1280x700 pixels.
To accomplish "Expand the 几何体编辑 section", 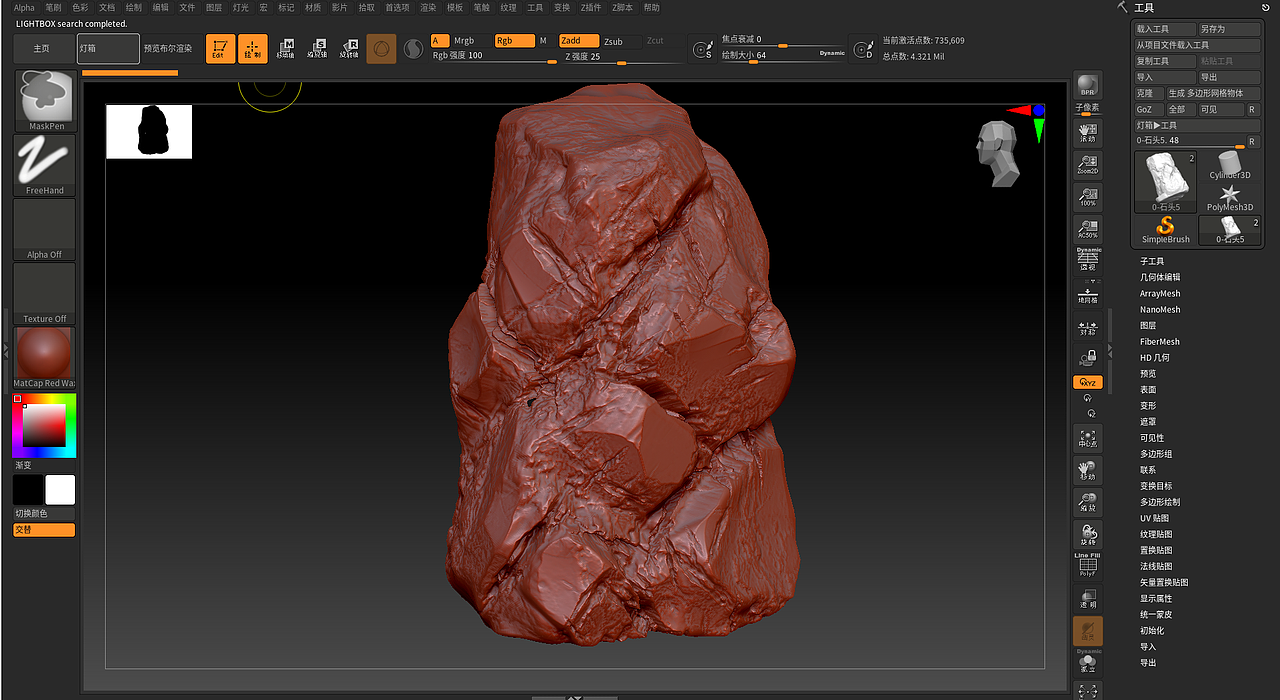I will tap(1160, 277).
